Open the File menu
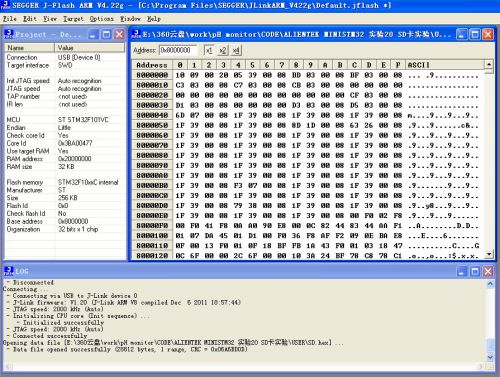This screenshot has height=377, width=500. point(9,19)
